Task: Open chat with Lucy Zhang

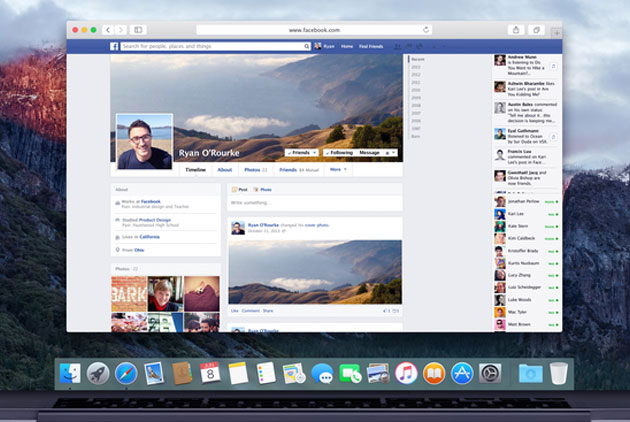Action: 527,275
